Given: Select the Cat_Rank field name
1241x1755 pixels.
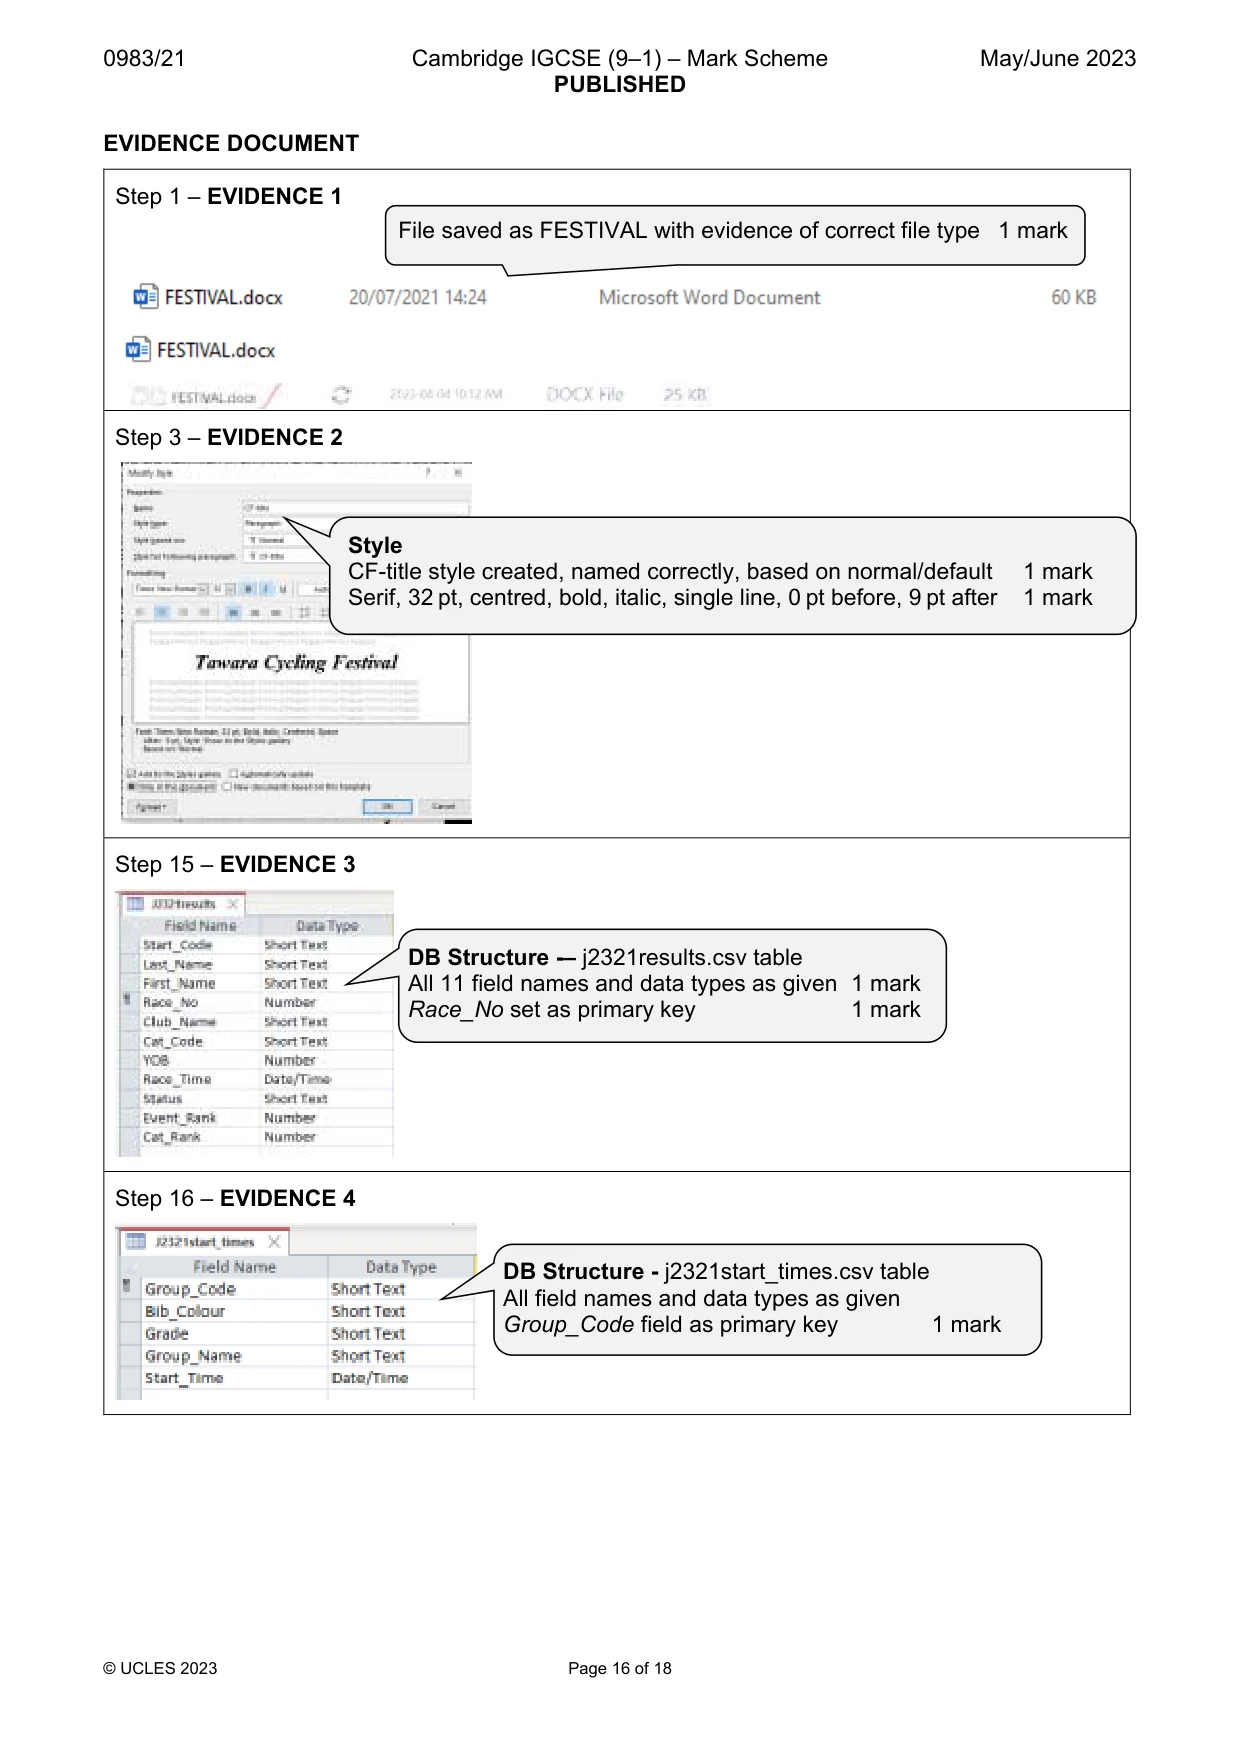Looking at the screenshot, I should coord(171,1137).
